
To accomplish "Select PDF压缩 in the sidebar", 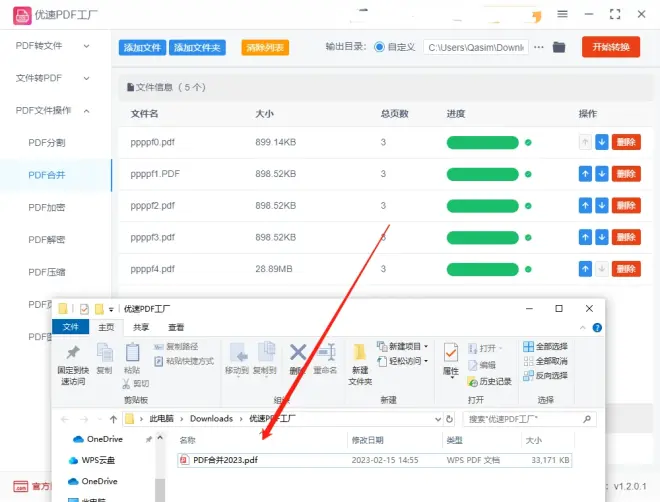I will (47, 272).
